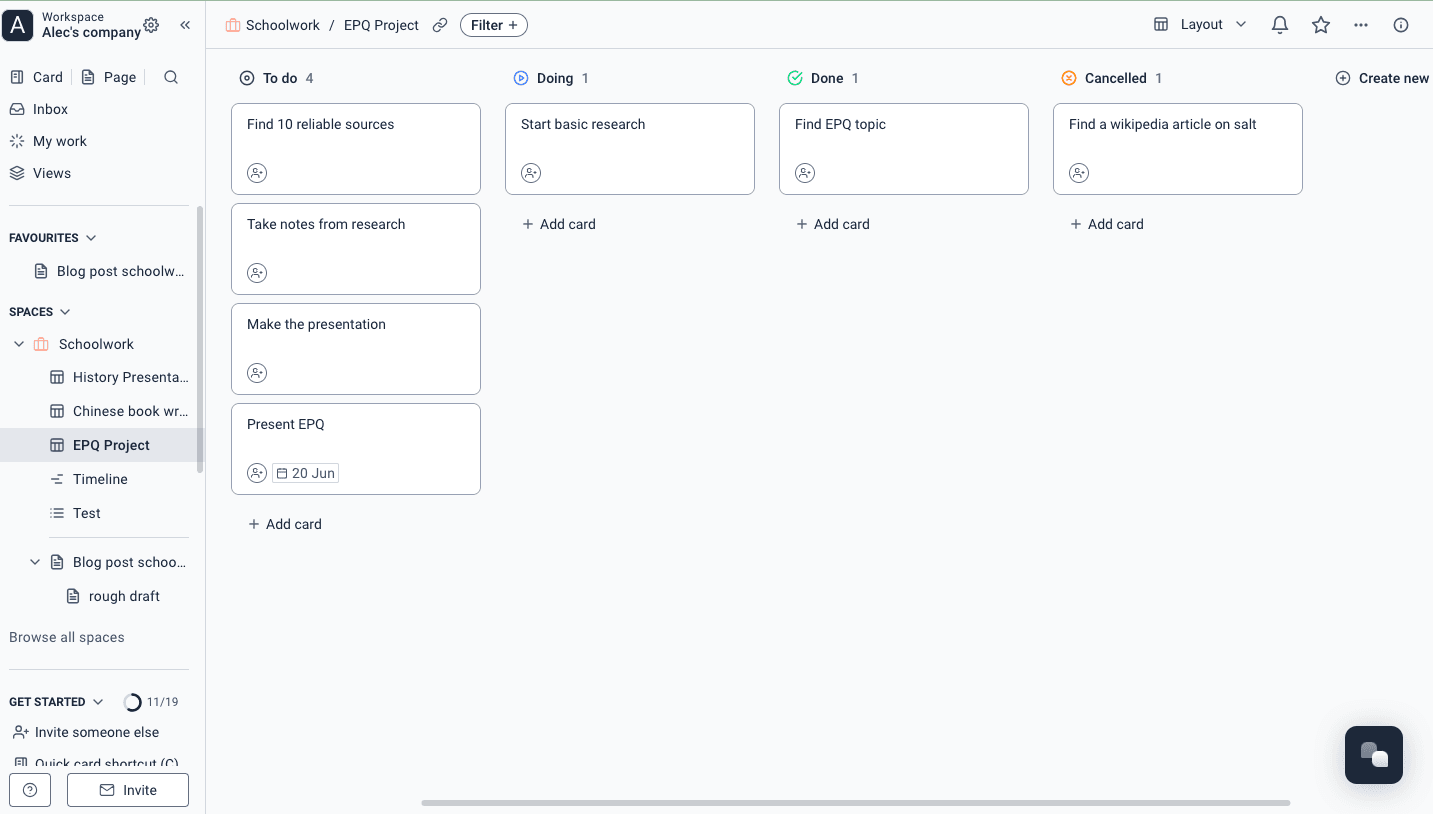Screen dimensions: 1433x814
Task: Assign member on Start basic research card
Action: pos(531,173)
